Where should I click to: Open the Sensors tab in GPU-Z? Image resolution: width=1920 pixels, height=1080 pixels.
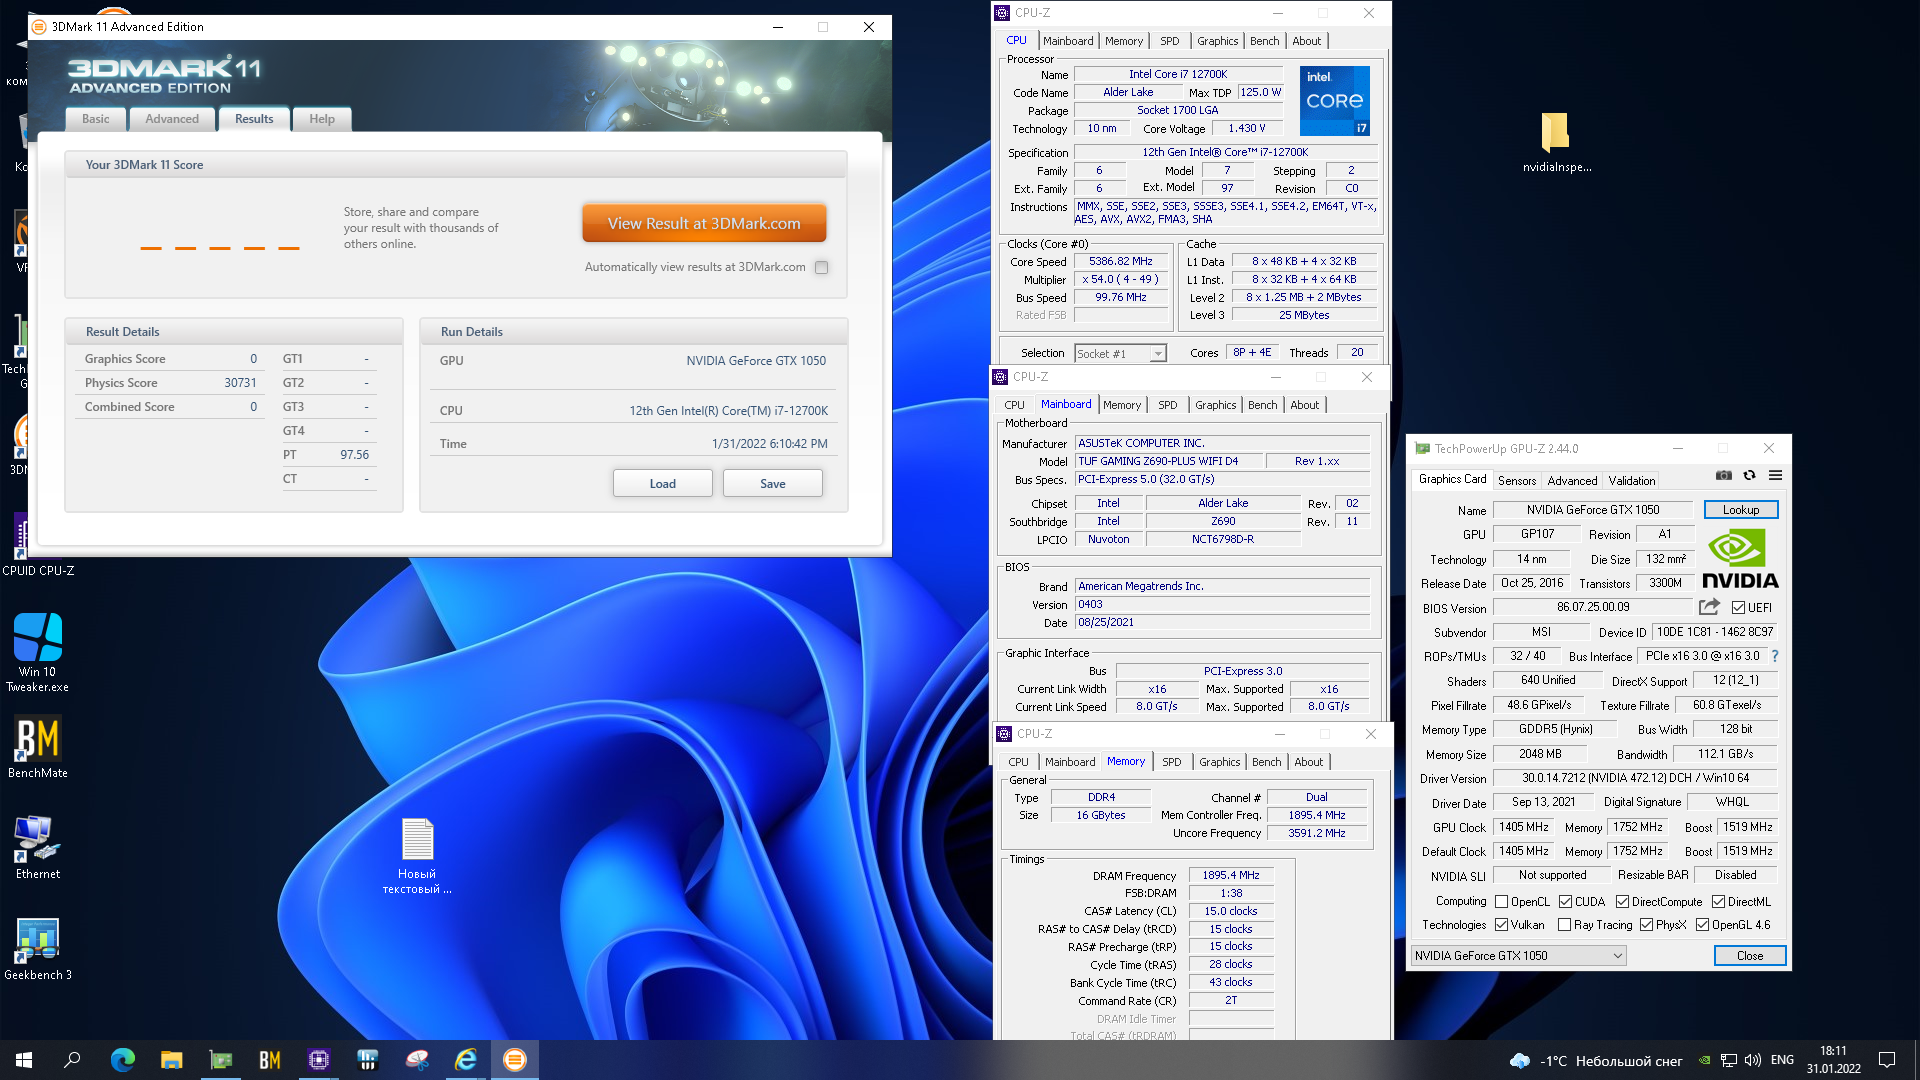click(1516, 481)
